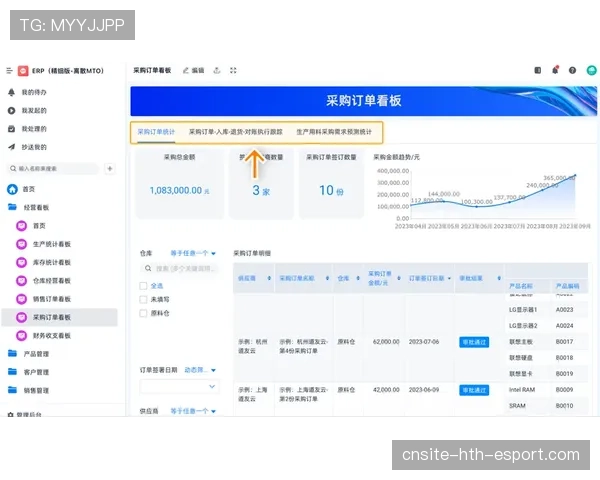
Task: Sort by 采购订单金额/元 column
Action: 399,278
